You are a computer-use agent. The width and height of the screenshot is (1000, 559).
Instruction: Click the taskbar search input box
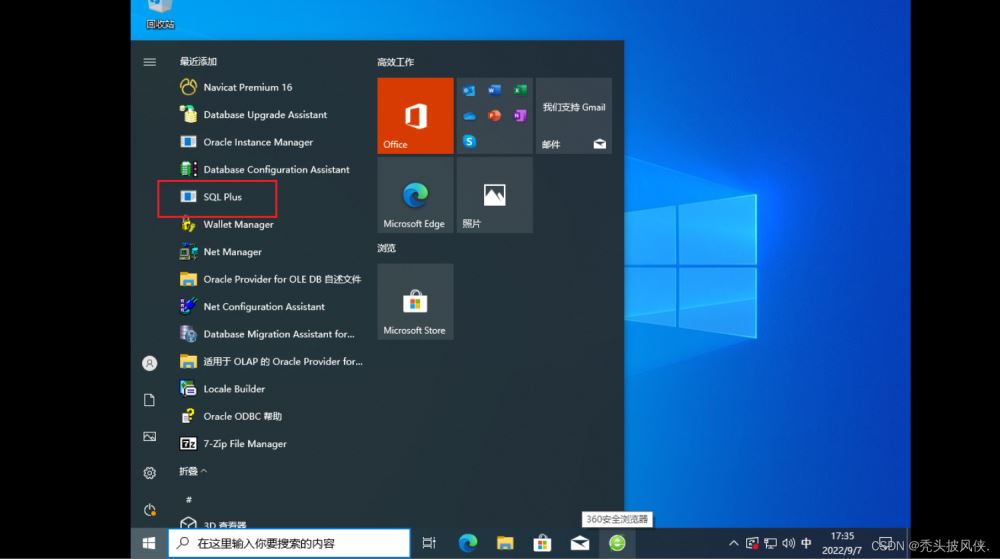289,543
